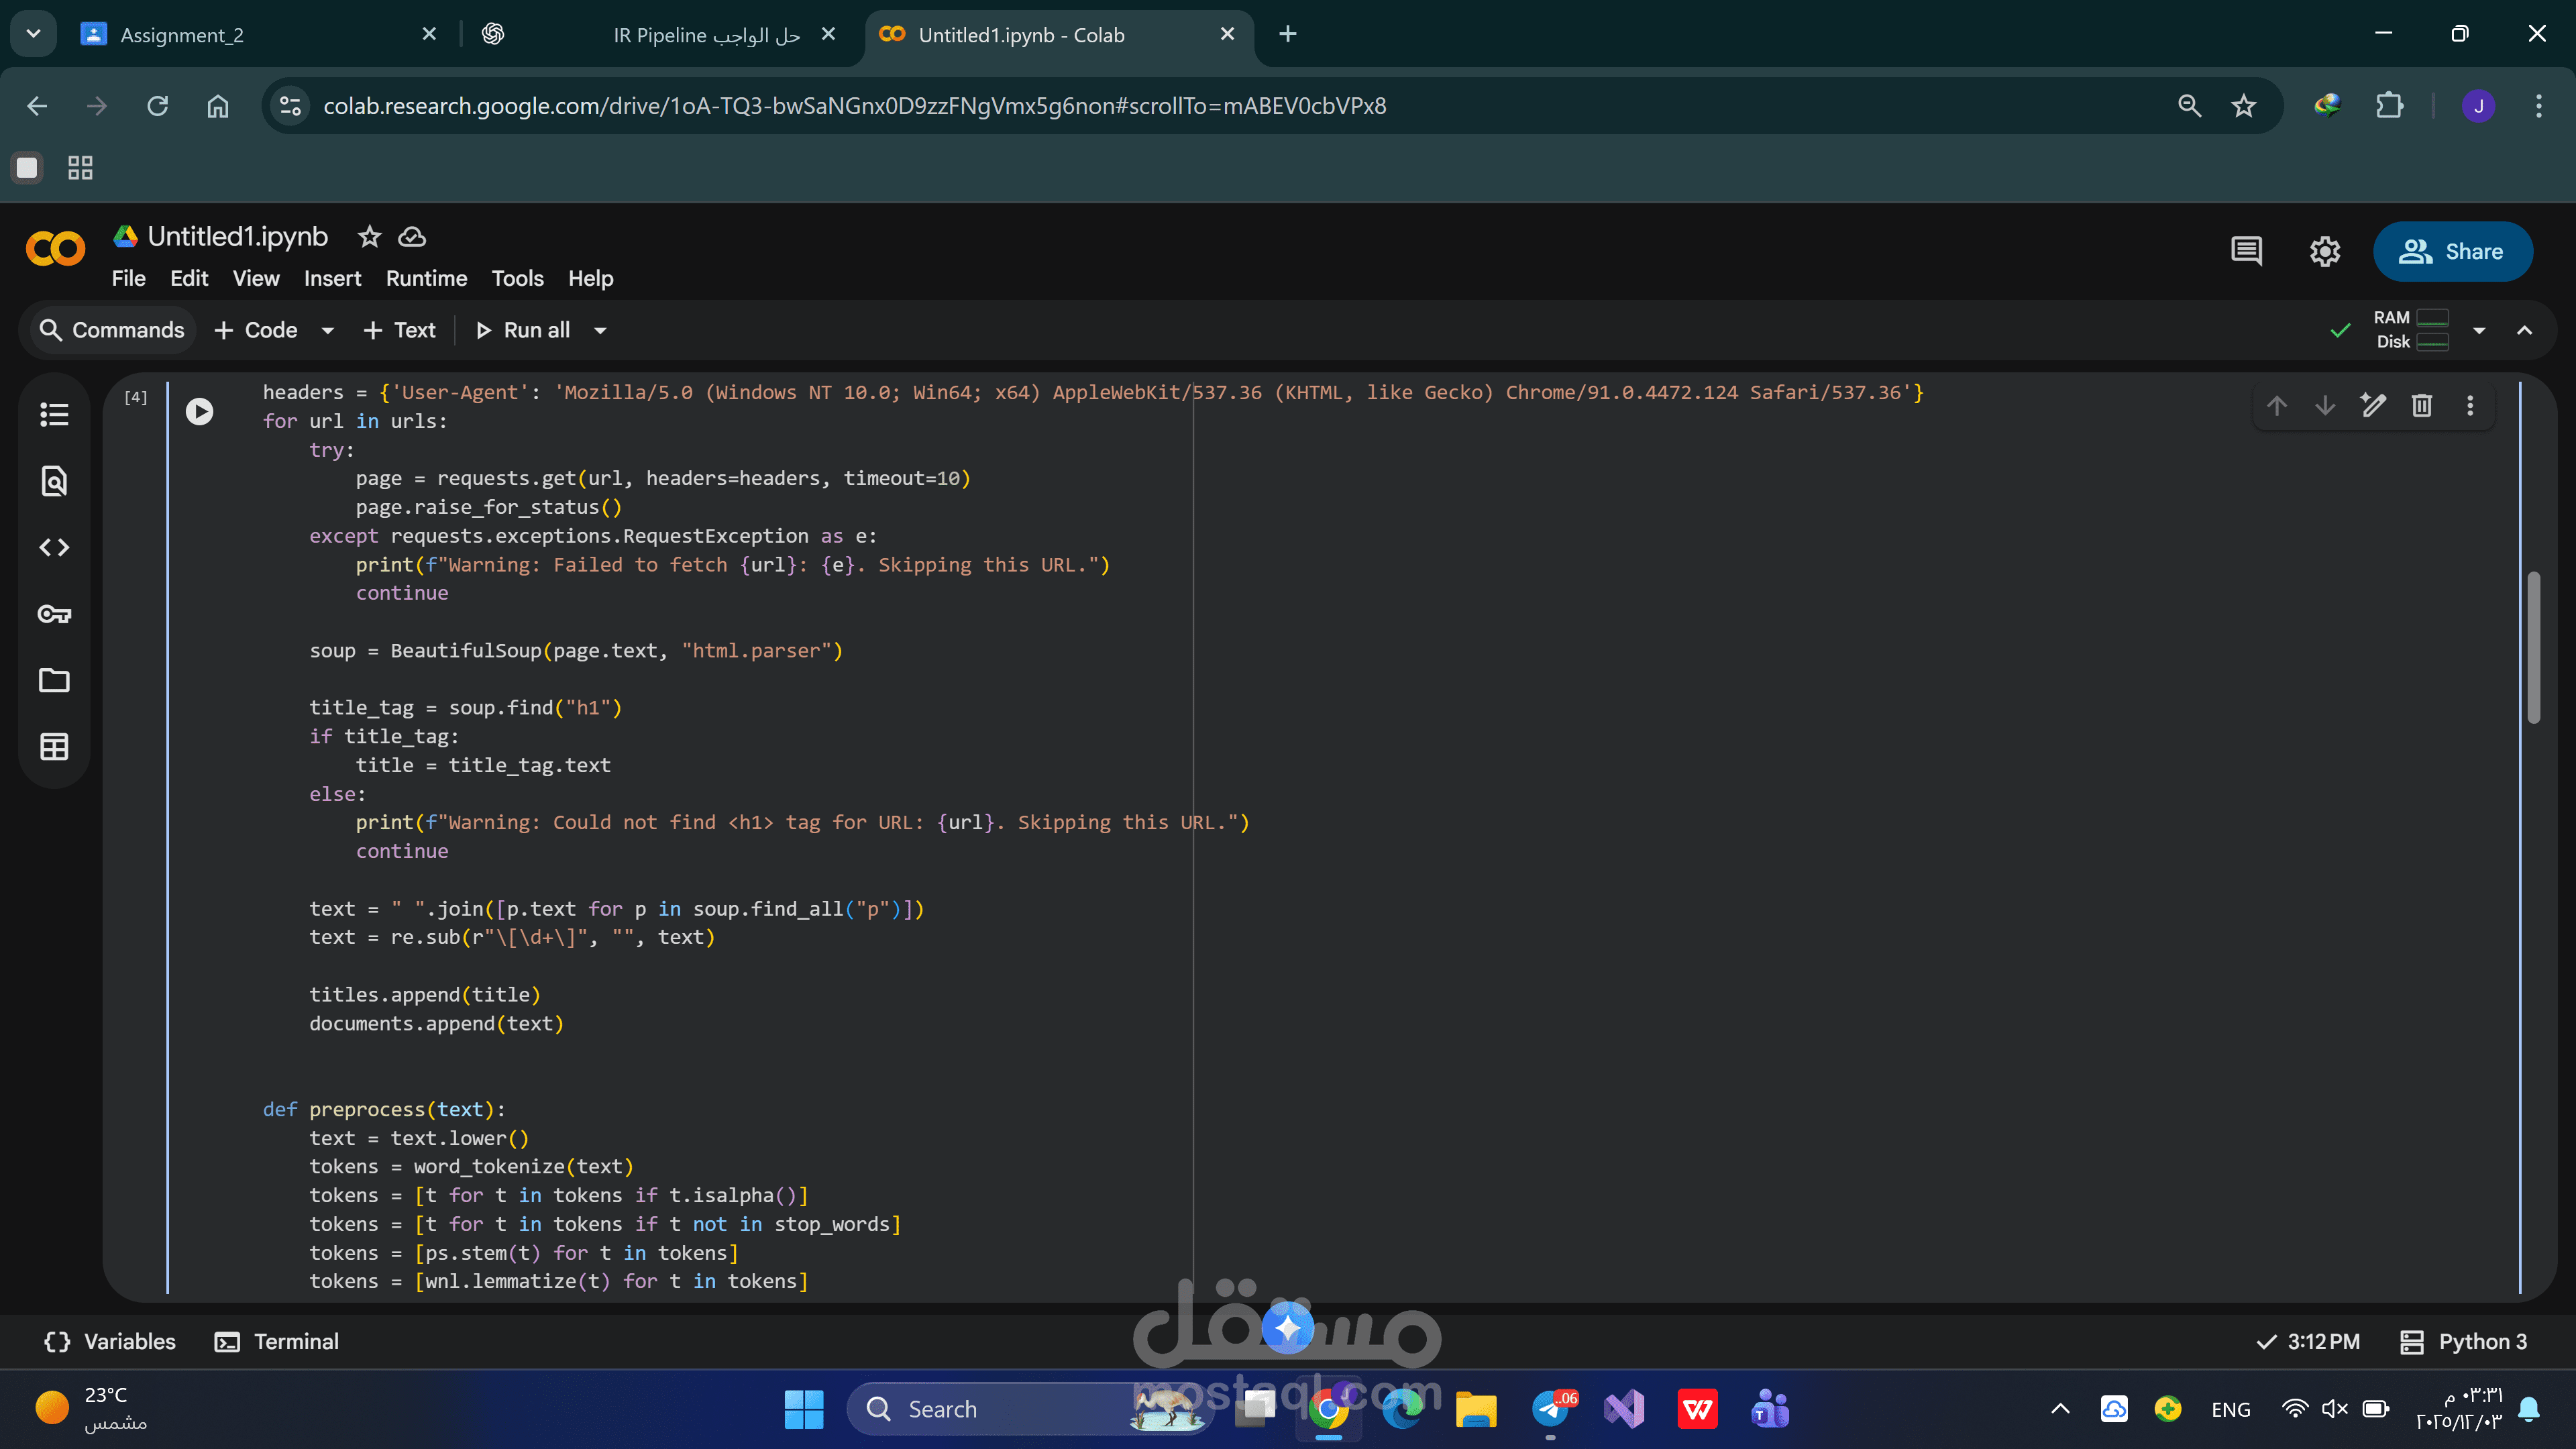Open the file browser panel
The width and height of the screenshot is (2576, 1449).
coord(54,680)
